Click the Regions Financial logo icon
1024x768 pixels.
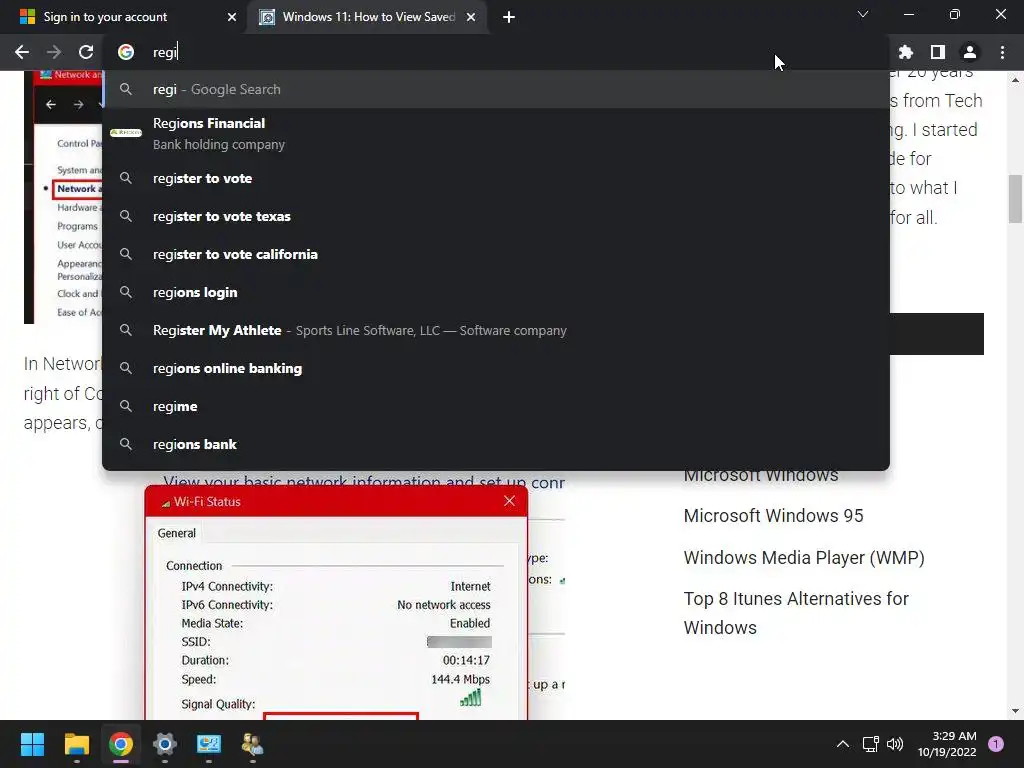pos(126,133)
